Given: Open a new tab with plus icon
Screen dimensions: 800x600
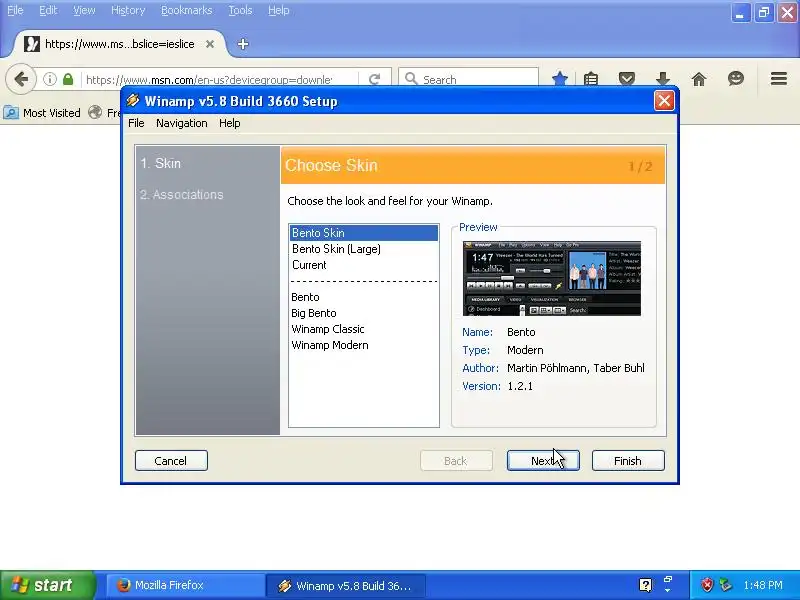Looking at the screenshot, I should pyautogui.click(x=243, y=44).
